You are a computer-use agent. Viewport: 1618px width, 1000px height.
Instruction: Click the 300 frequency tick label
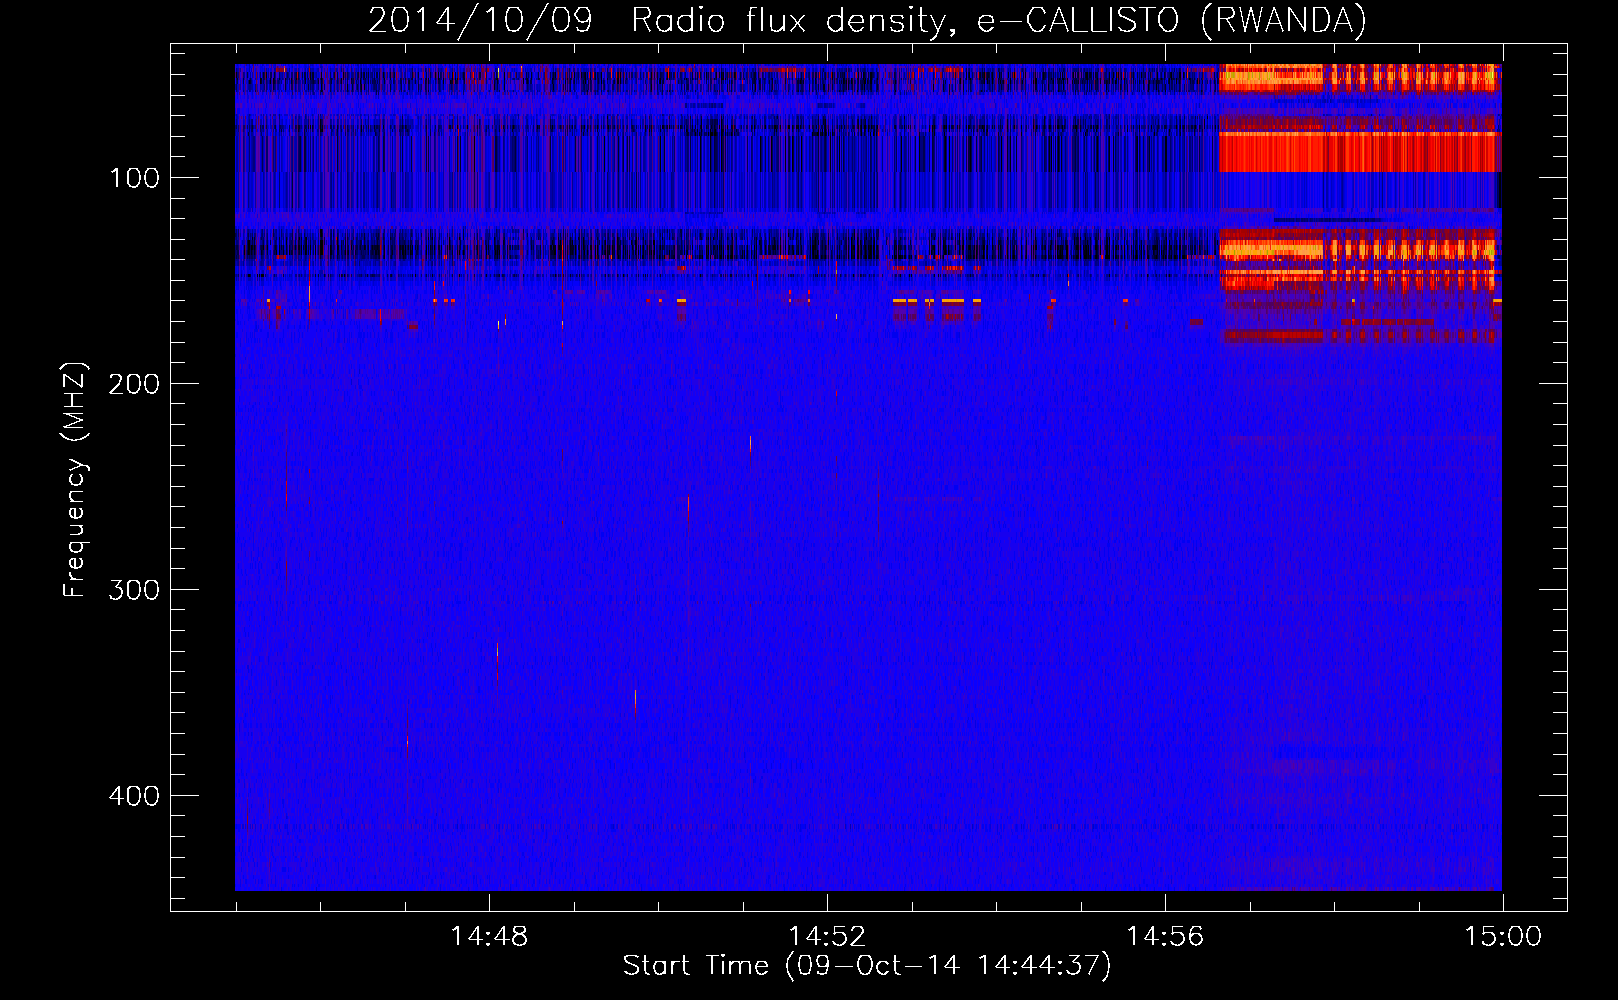pyautogui.click(x=135, y=590)
